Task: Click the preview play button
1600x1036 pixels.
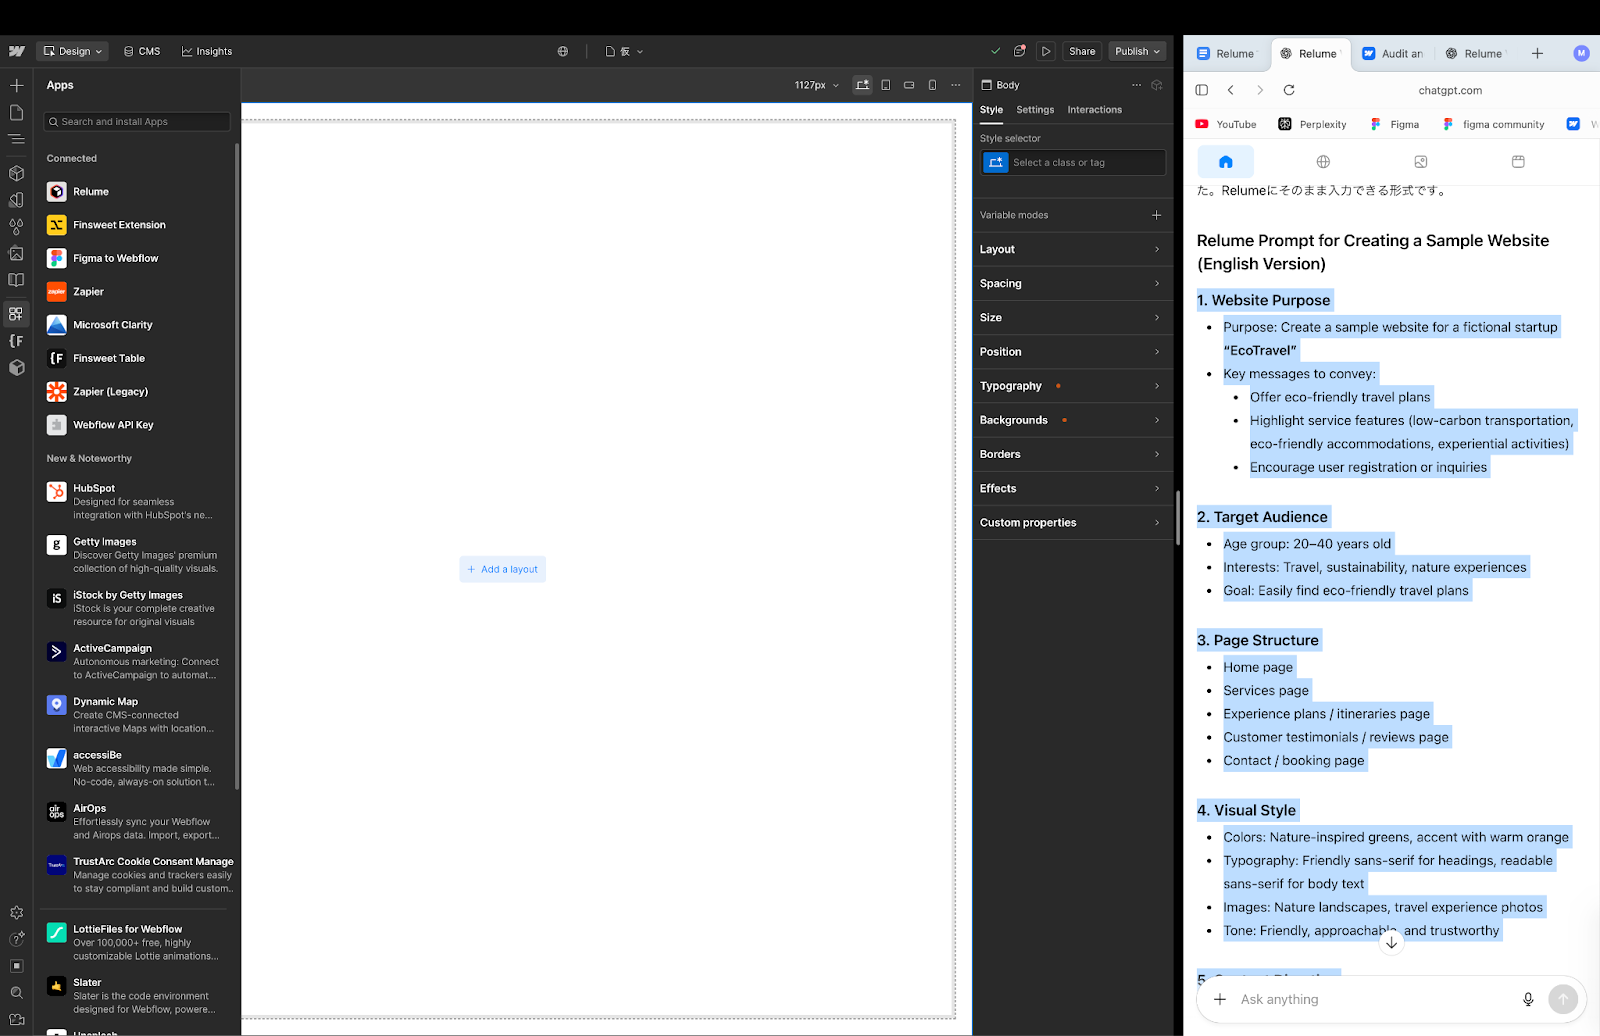Action: pyautogui.click(x=1046, y=51)
